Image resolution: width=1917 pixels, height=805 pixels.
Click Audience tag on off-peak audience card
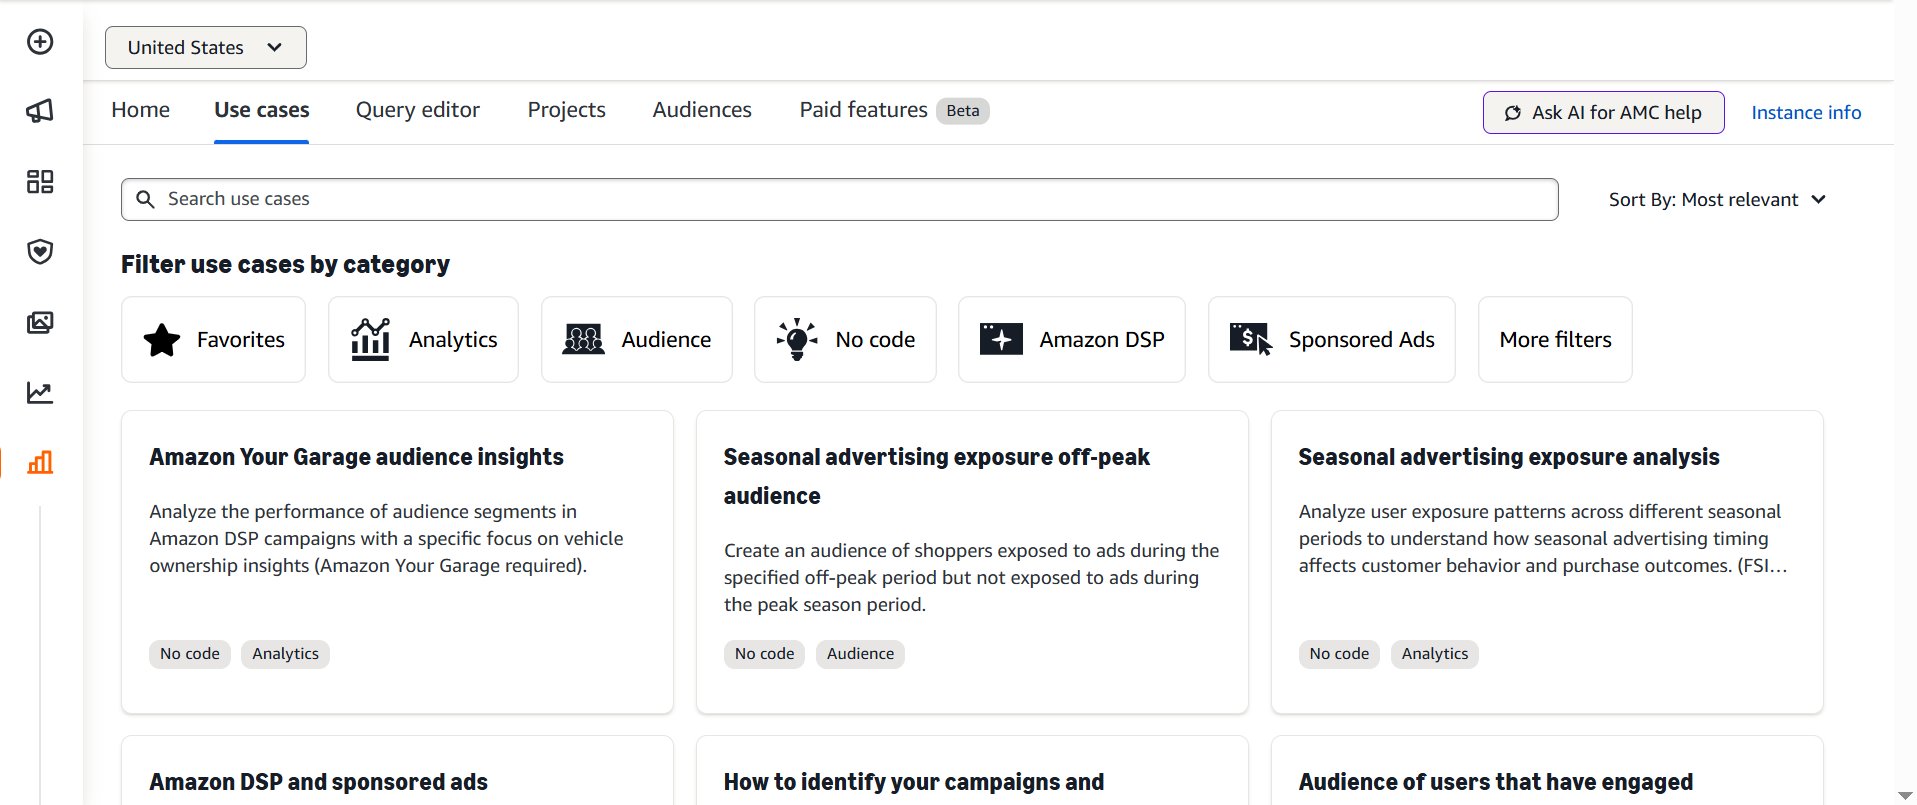tap(860, 654)
